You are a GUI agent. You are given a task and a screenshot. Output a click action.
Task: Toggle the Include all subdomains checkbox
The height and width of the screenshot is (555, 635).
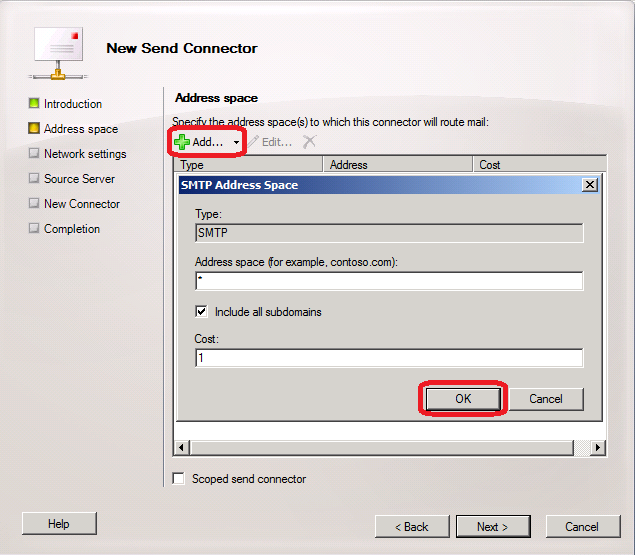pyautogui.click(x=201, y=312)
